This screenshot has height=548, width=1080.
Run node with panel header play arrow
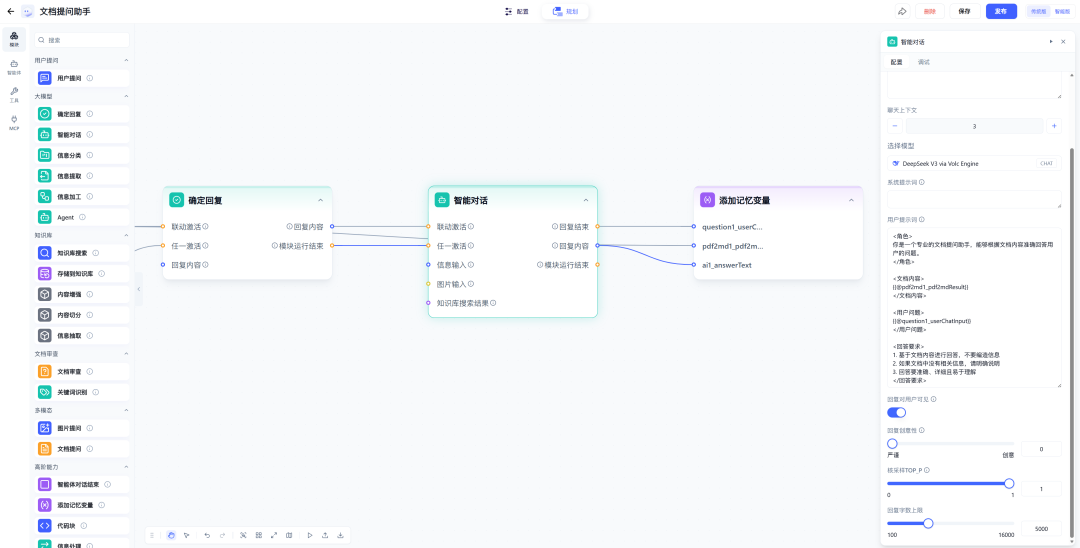pos(1051,42)
